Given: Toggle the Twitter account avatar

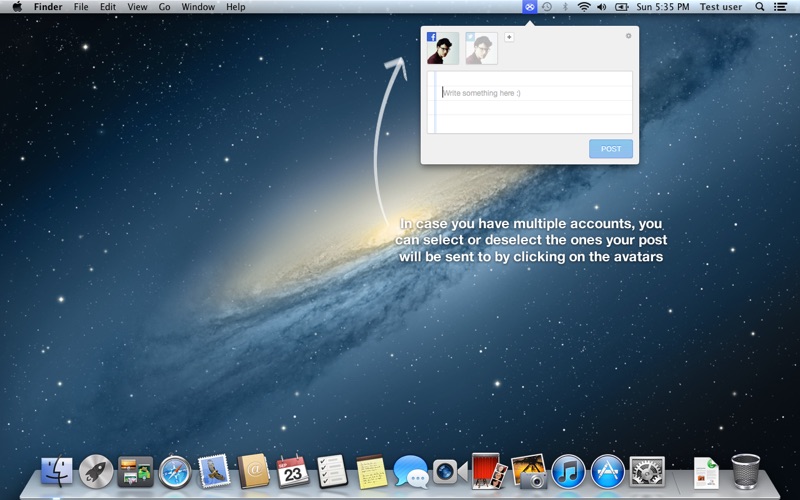Looking at the screenshot, I should (481, 48).
